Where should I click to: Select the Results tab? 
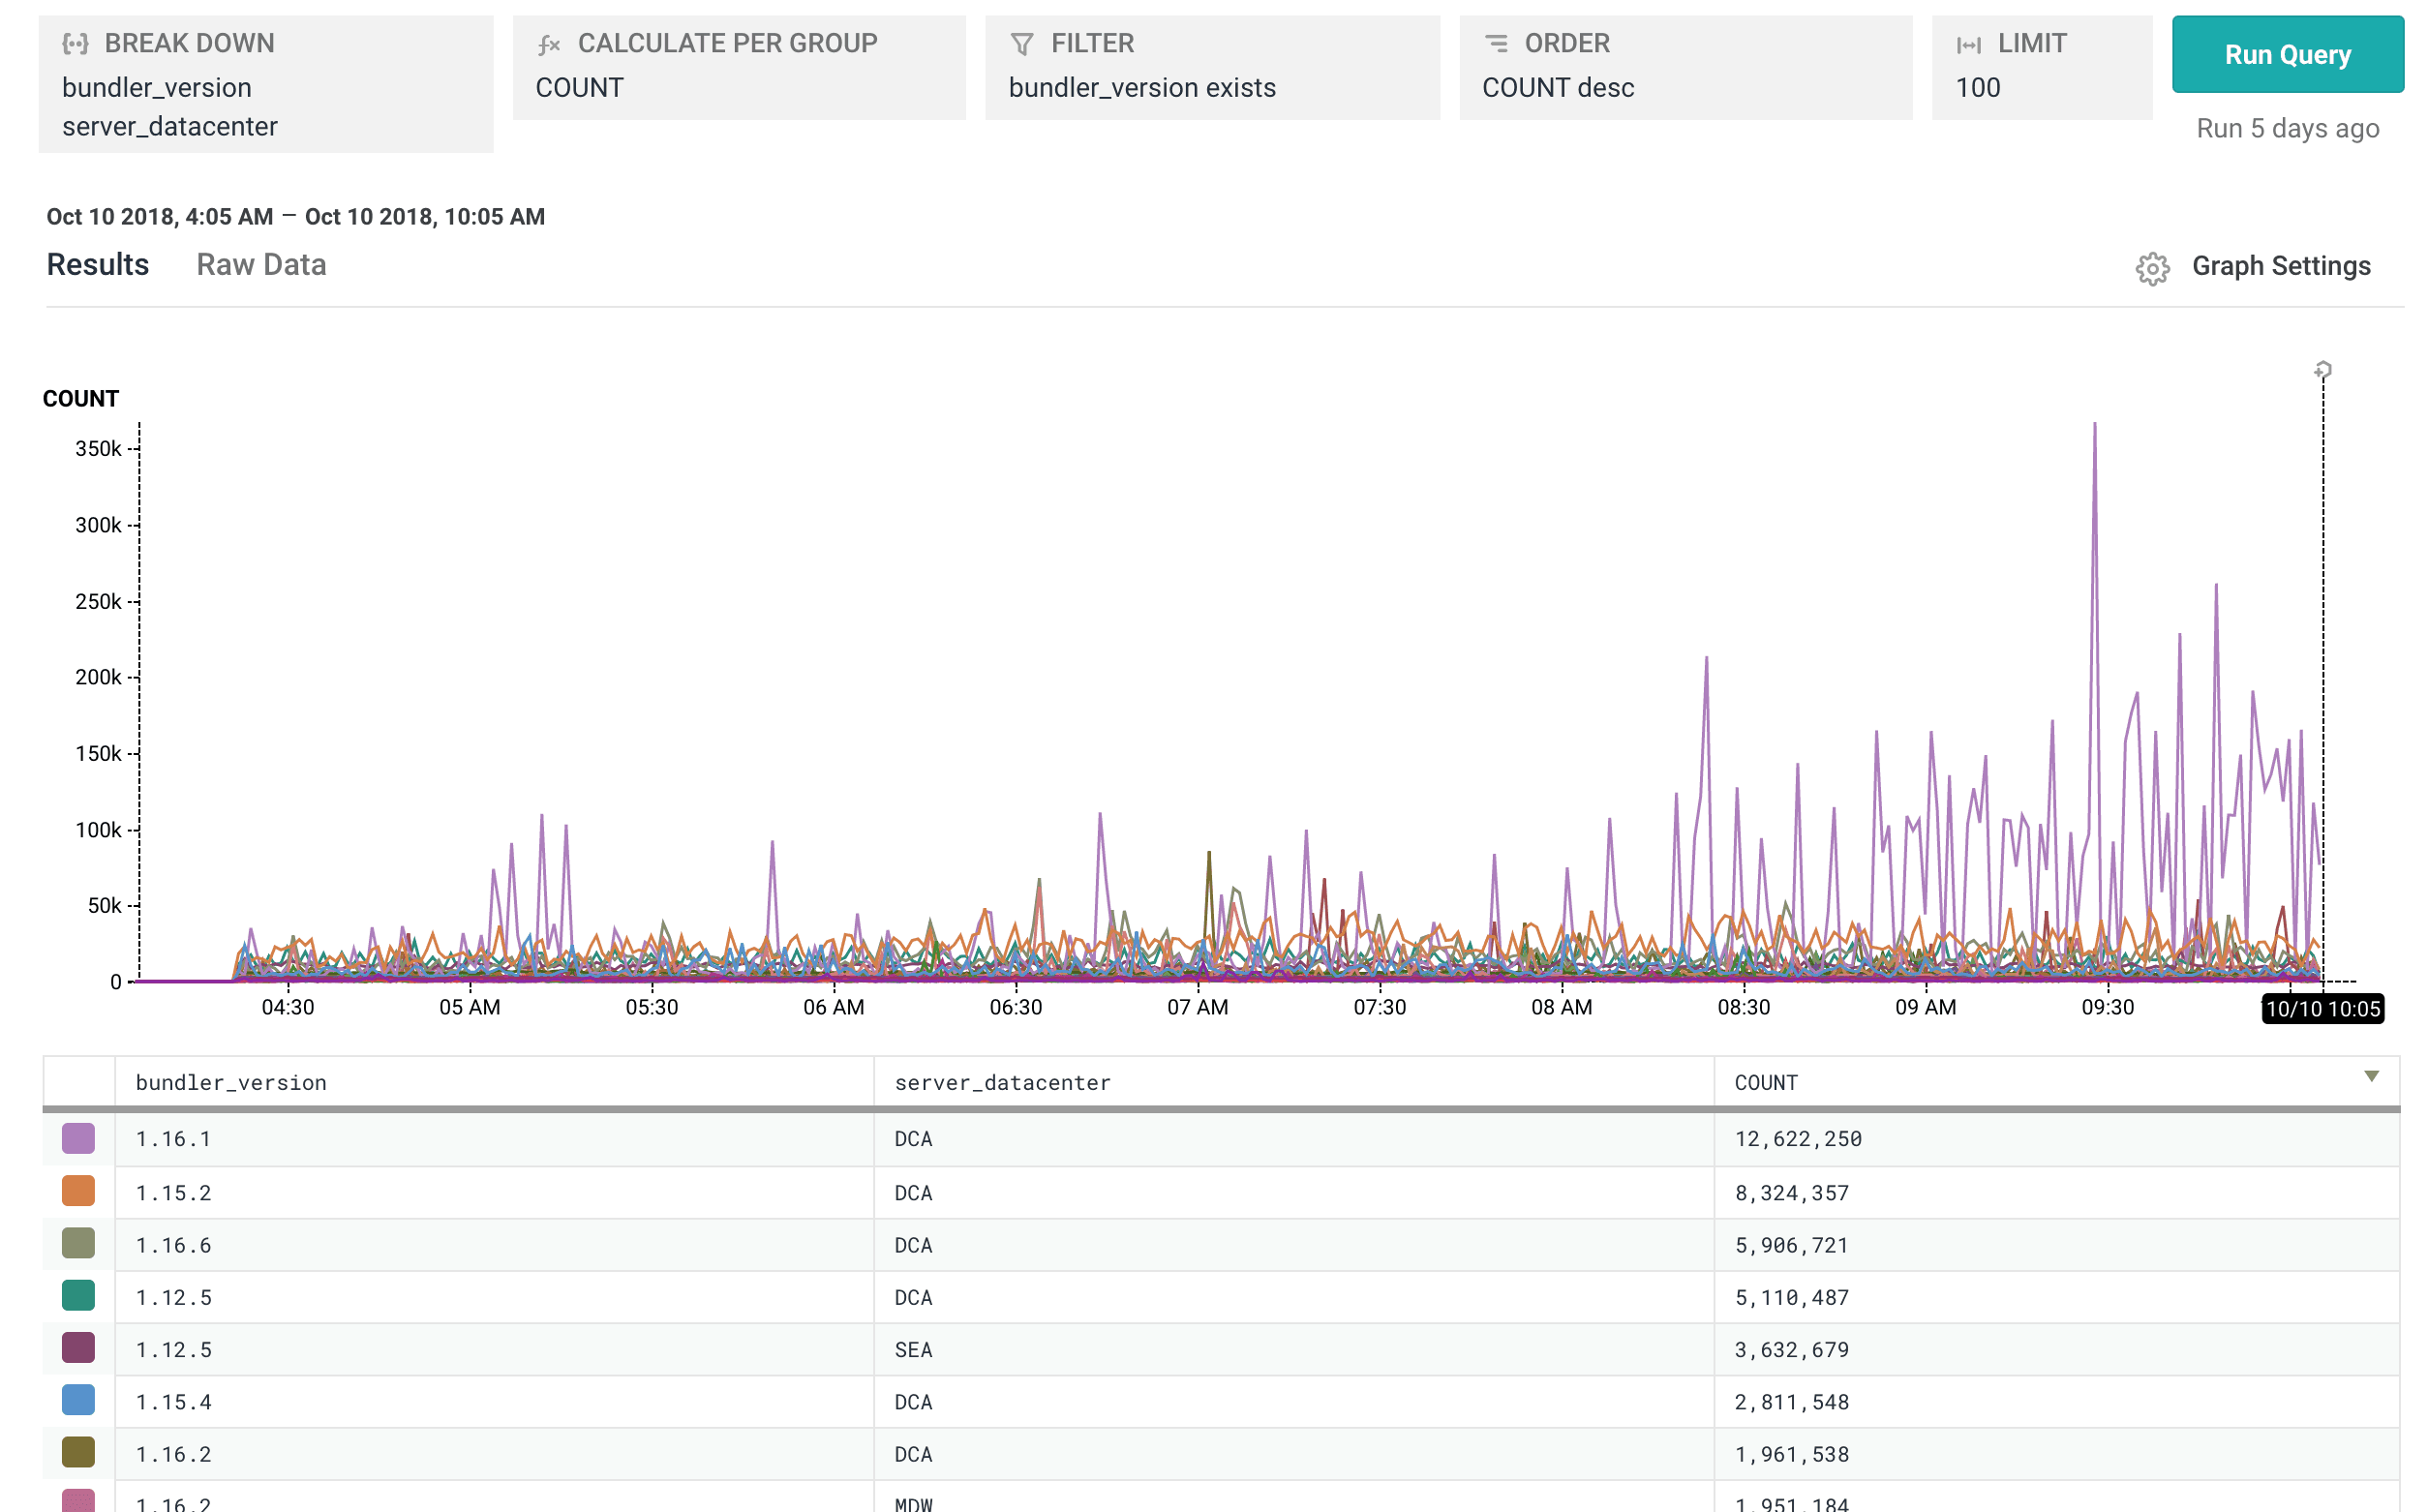(x=97, y=264)
